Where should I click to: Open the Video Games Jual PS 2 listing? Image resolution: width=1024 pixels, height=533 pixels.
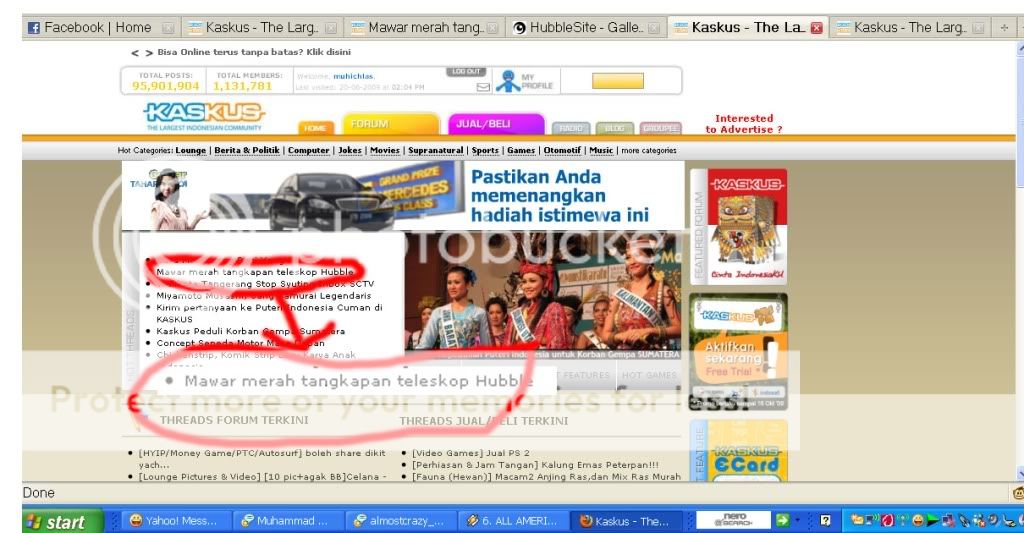coord(470,453)
